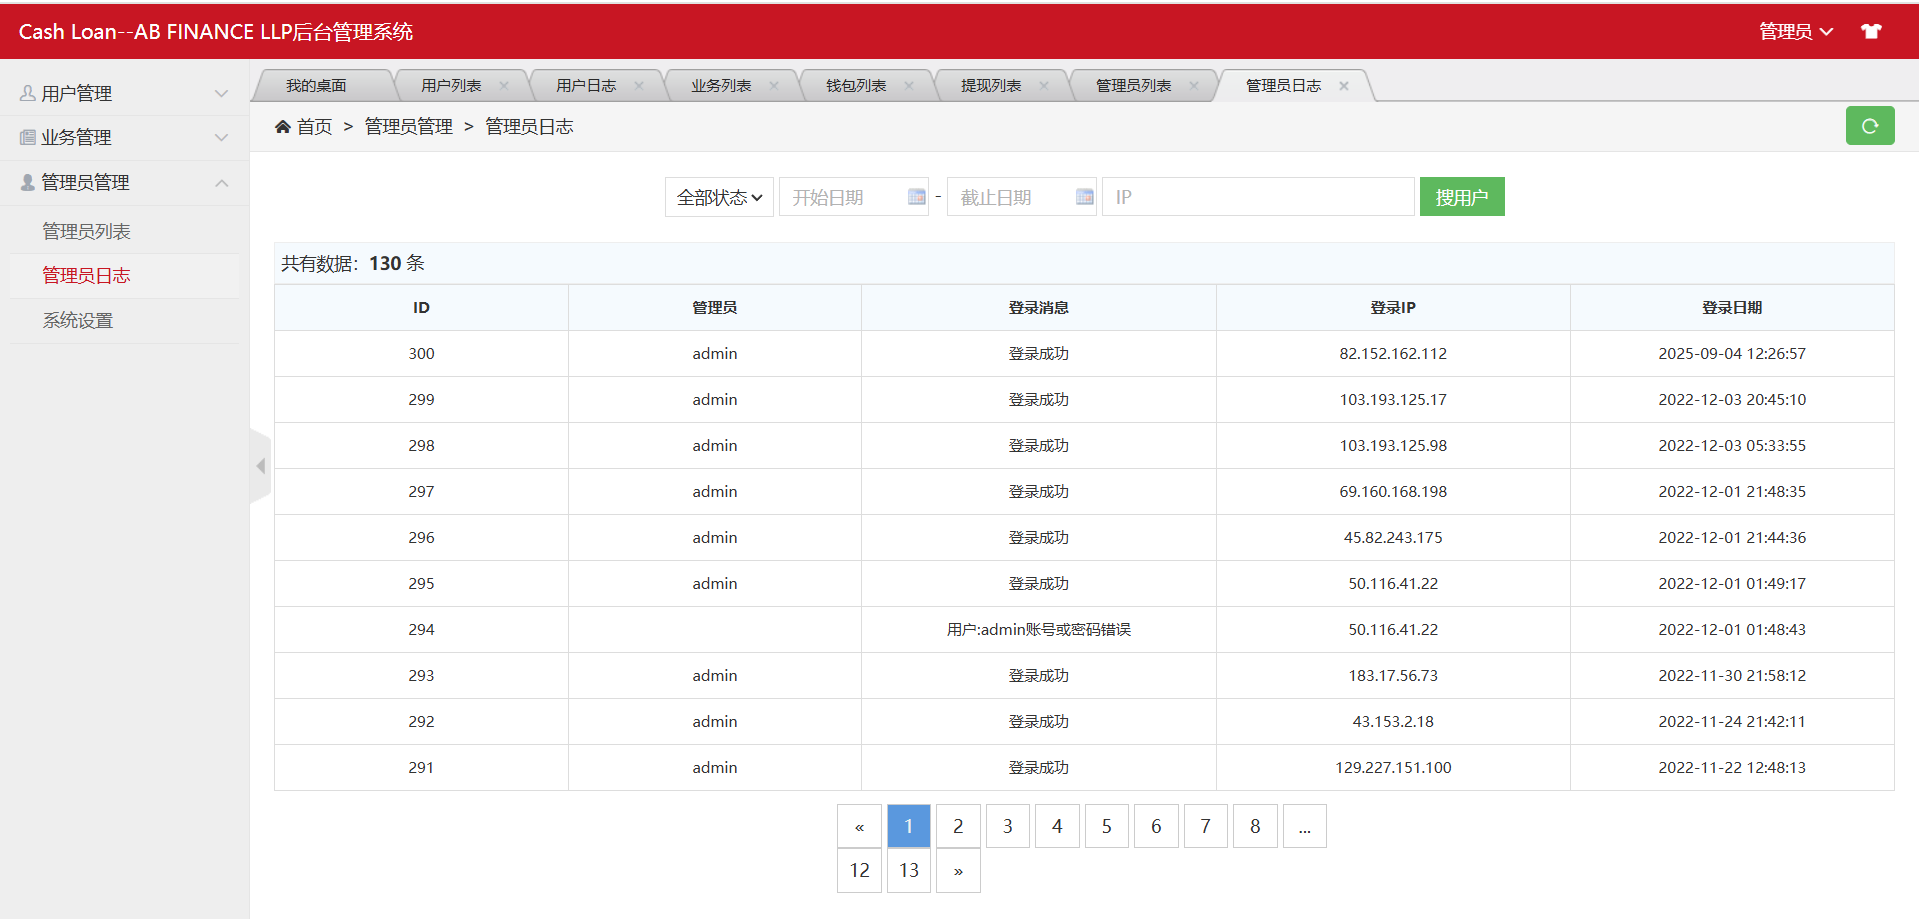1919x919 pixels.
Task: Click the green refresh icon button
Action: tap(1869, 126)
